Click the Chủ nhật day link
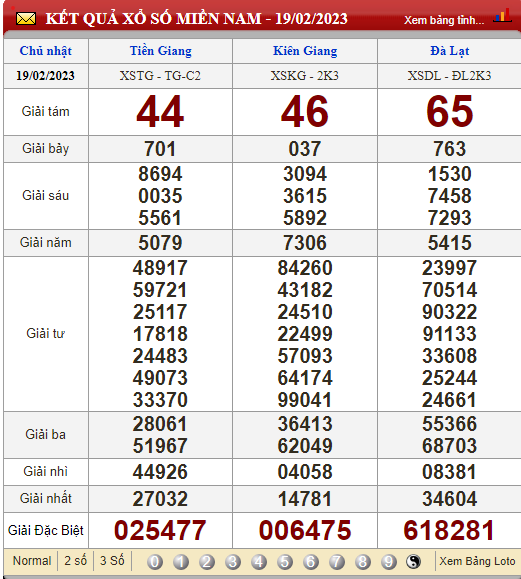This screenshot has width=521, height=579. pyautogui.click(x=46, y=51)
